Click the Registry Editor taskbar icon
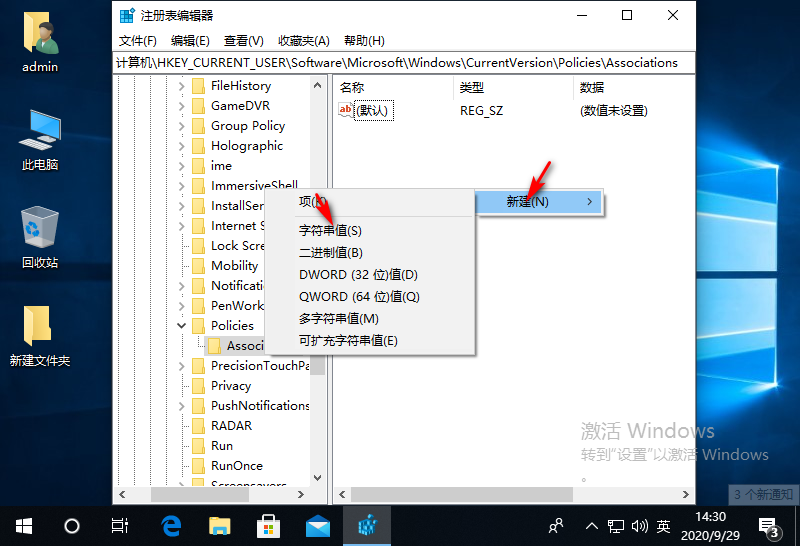Image resolution: width=800 pixels, height=546 pixels. point(367,526)
